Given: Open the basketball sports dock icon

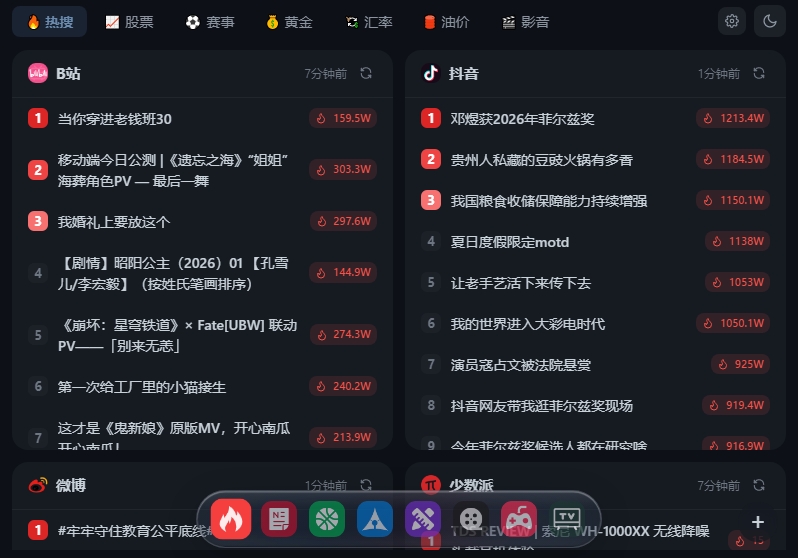Looking at the screenshot, I should tap(327, 519).
